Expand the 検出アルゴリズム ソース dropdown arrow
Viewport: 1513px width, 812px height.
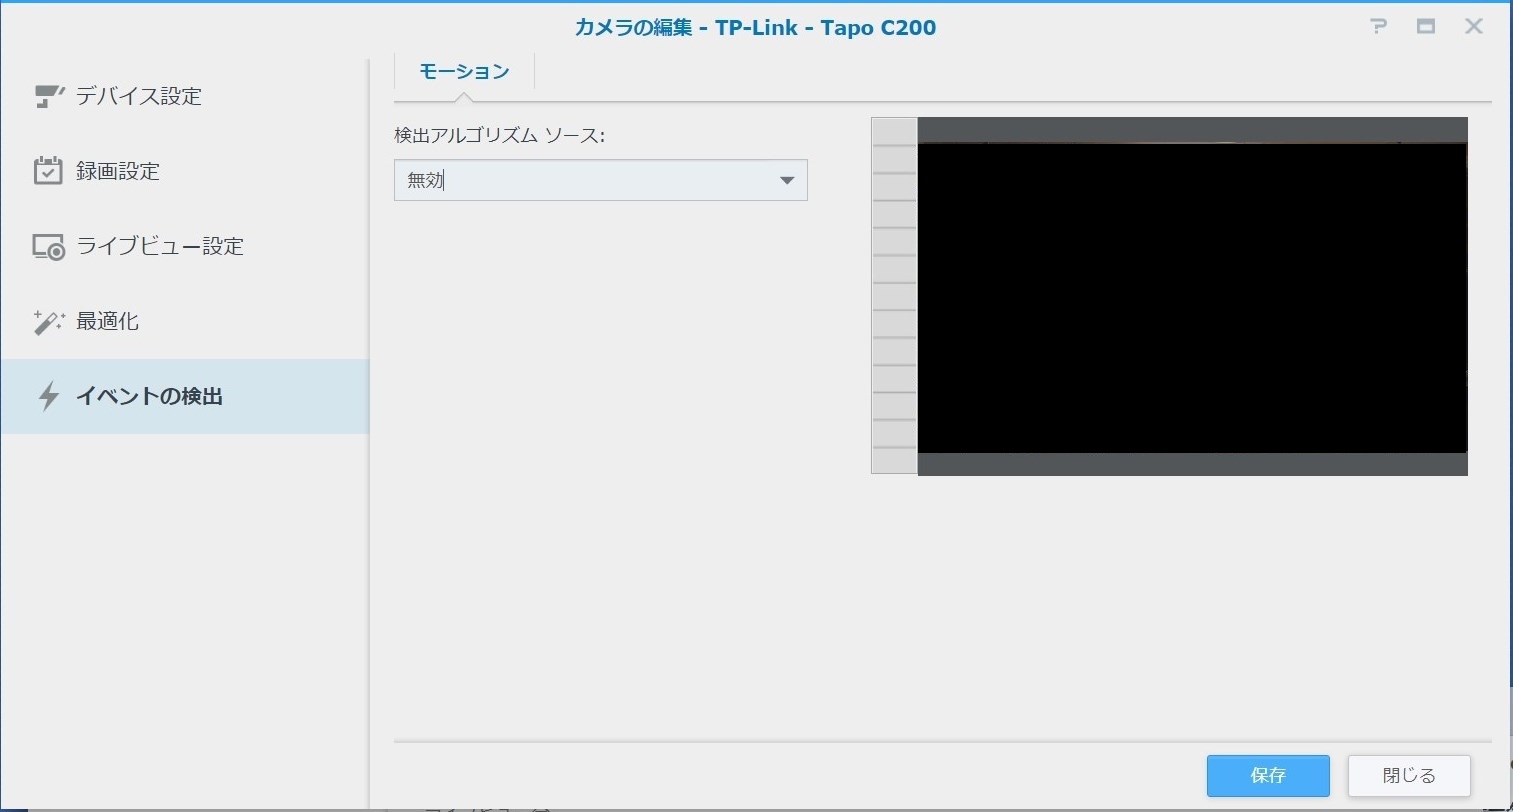(x=786, y=181)
